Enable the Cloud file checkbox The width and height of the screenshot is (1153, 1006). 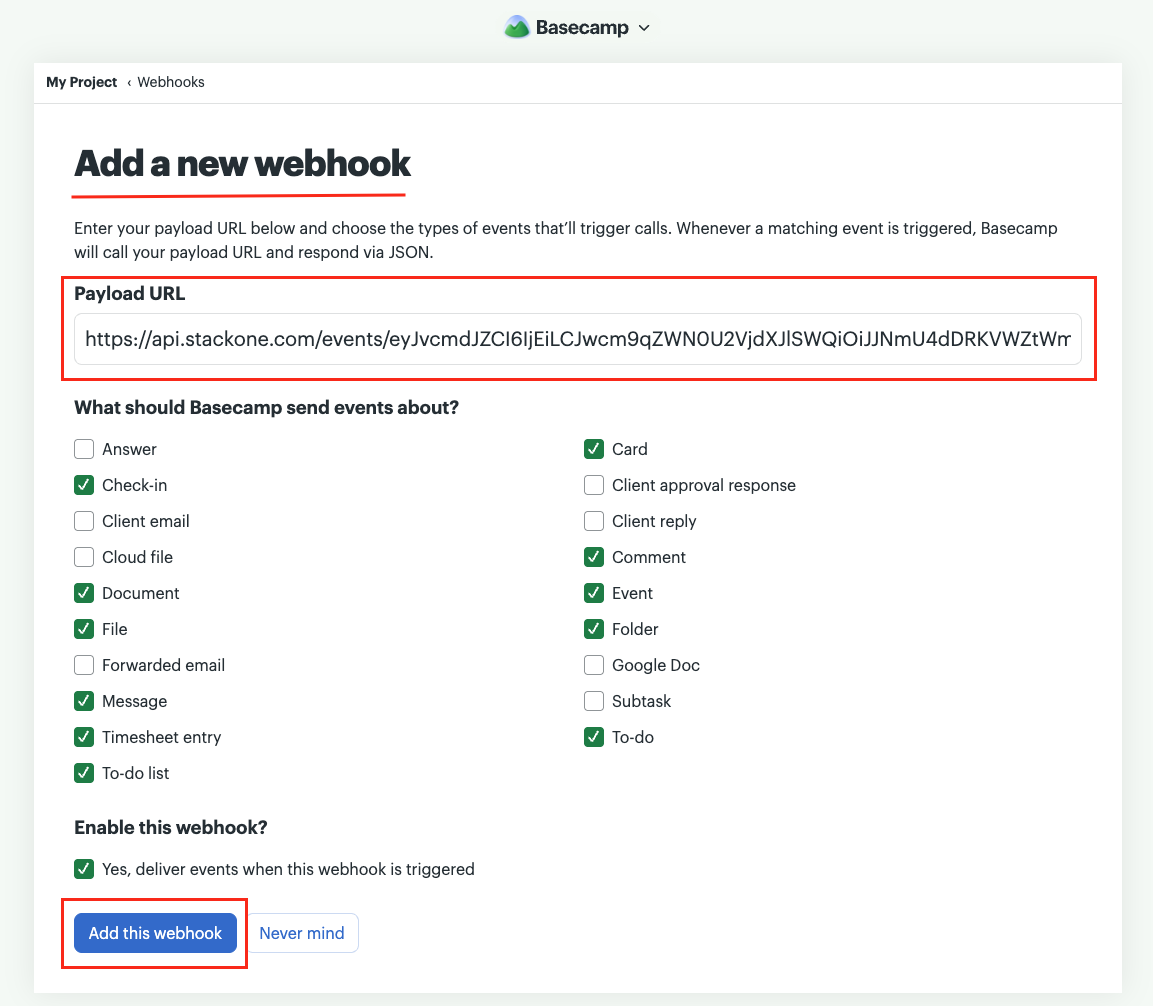coord(84,557)
